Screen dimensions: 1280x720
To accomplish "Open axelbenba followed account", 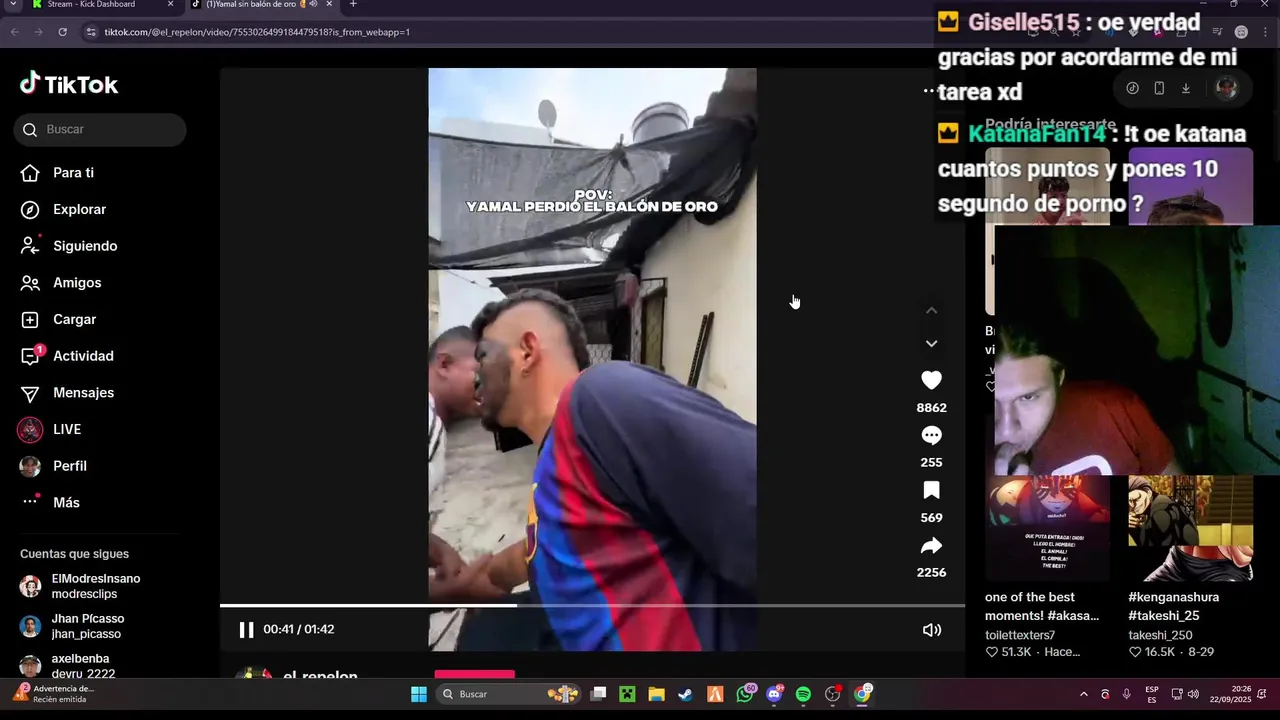I will click(67, 666).
